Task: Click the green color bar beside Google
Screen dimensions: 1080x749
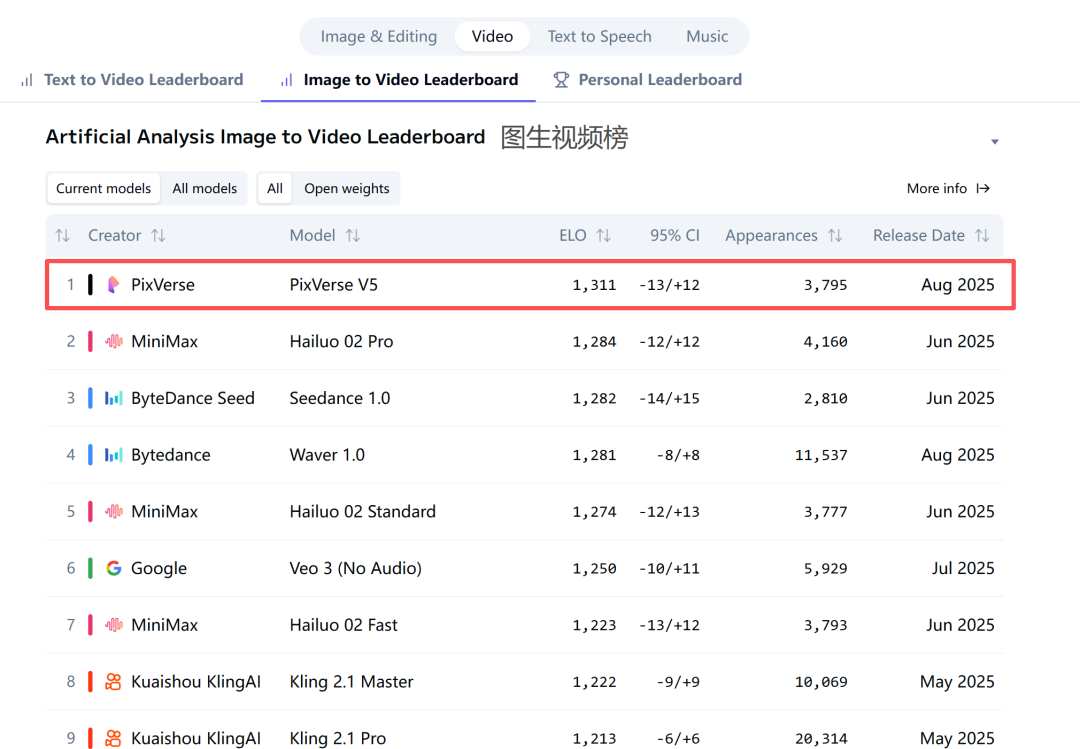Action: point(90,568)
